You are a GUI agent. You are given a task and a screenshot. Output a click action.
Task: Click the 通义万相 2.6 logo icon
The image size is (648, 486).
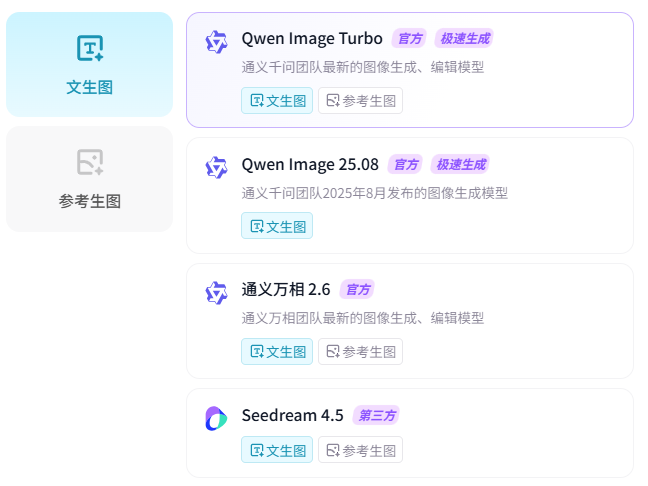tap(217, 293)
